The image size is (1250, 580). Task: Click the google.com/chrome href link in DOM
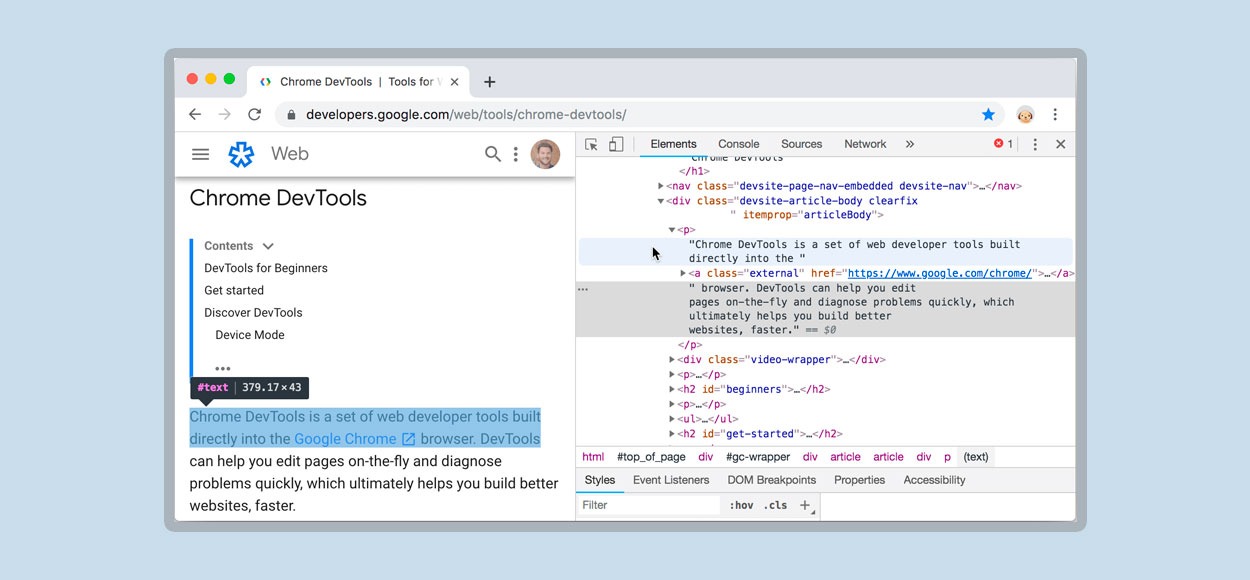[x=939, y=273]
